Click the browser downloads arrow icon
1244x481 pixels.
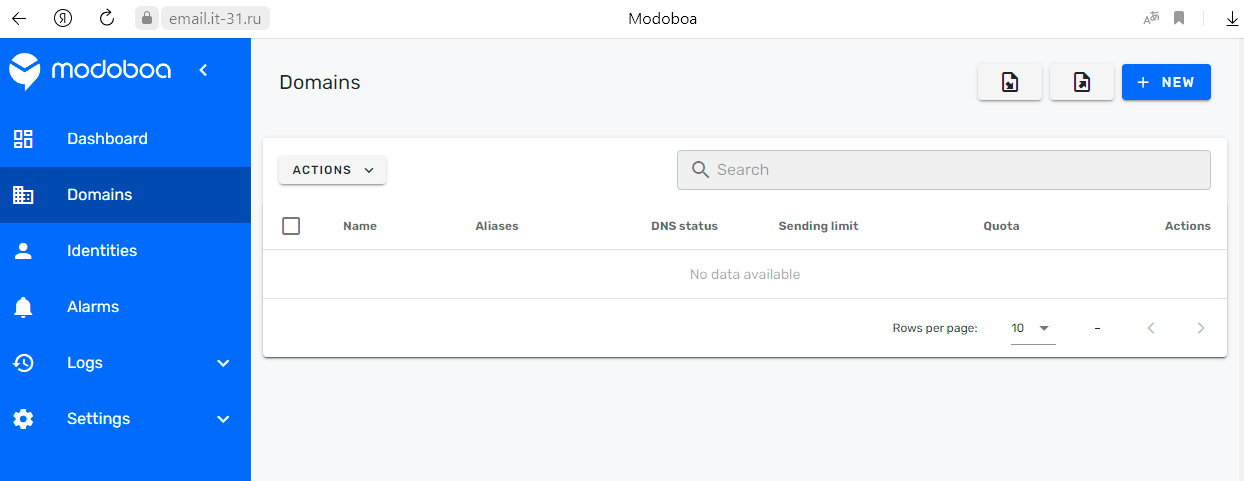coord(1231,18)
